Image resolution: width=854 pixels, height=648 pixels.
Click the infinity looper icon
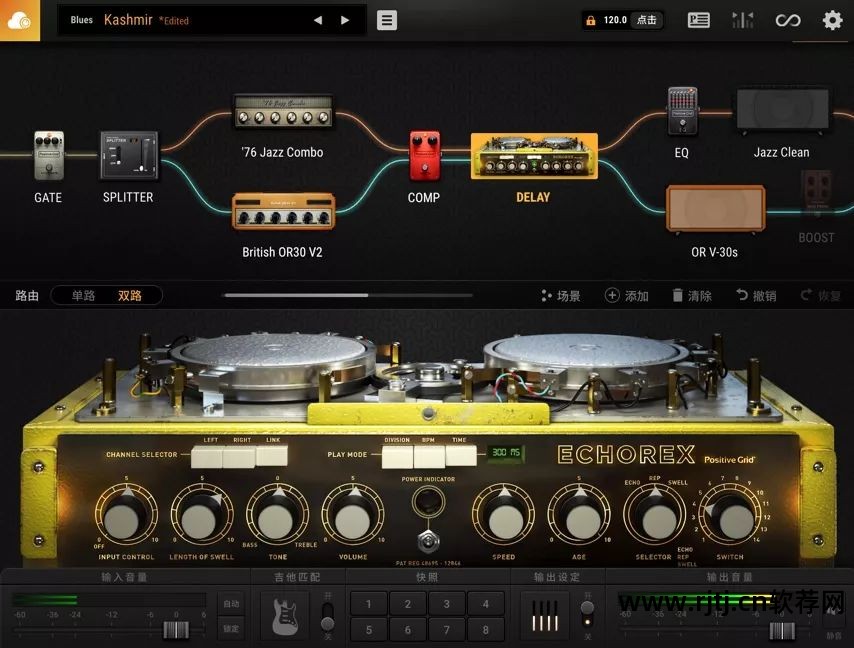(789, 20)
